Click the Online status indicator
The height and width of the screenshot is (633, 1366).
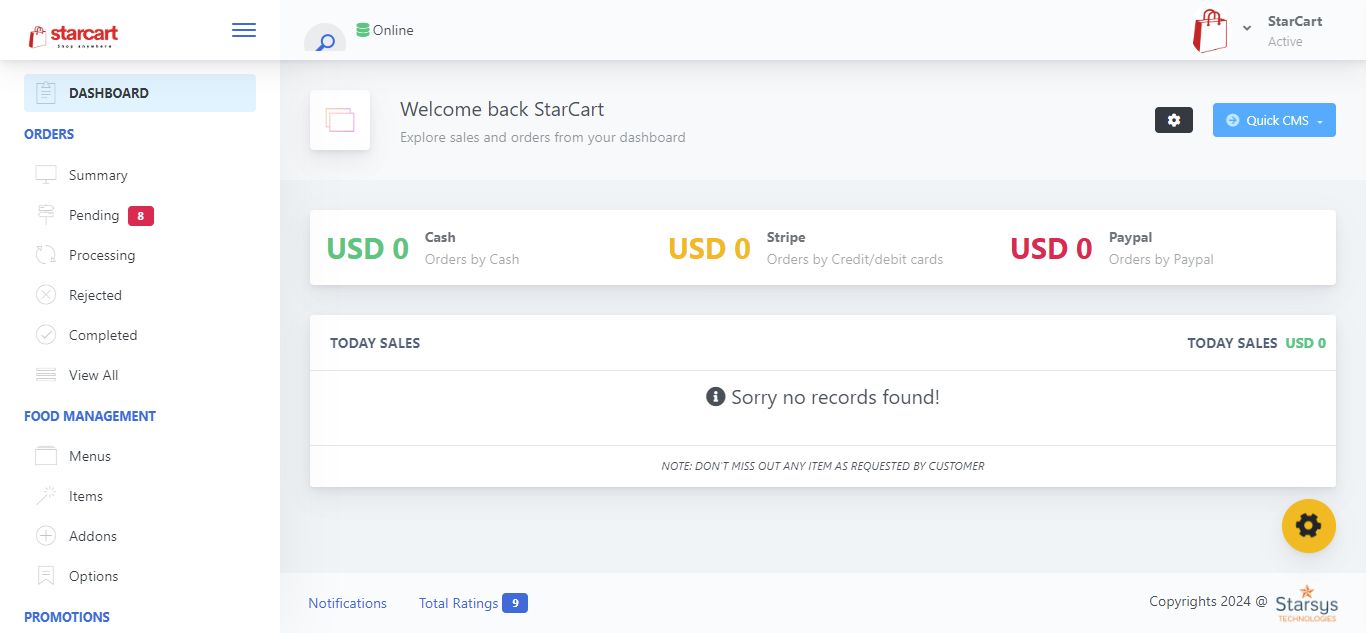tap(385, 30)
